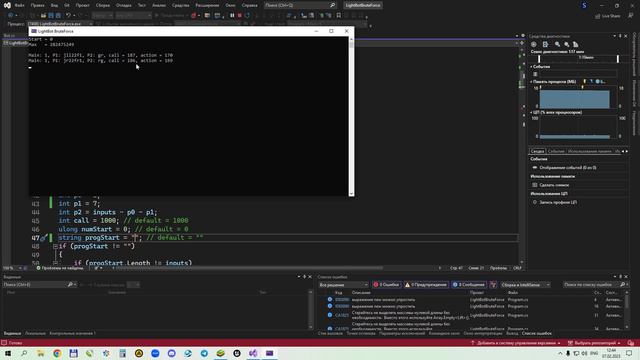Click the diagnostics timeline right handle

618,58
